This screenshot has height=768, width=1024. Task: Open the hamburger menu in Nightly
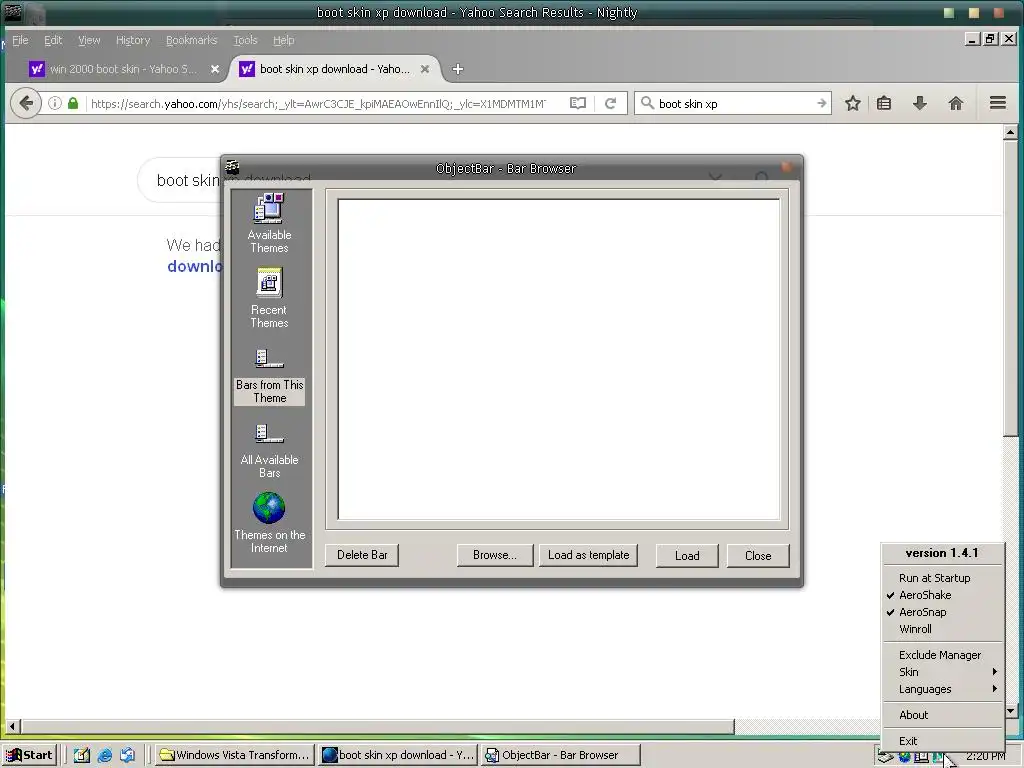coord(997,103)
